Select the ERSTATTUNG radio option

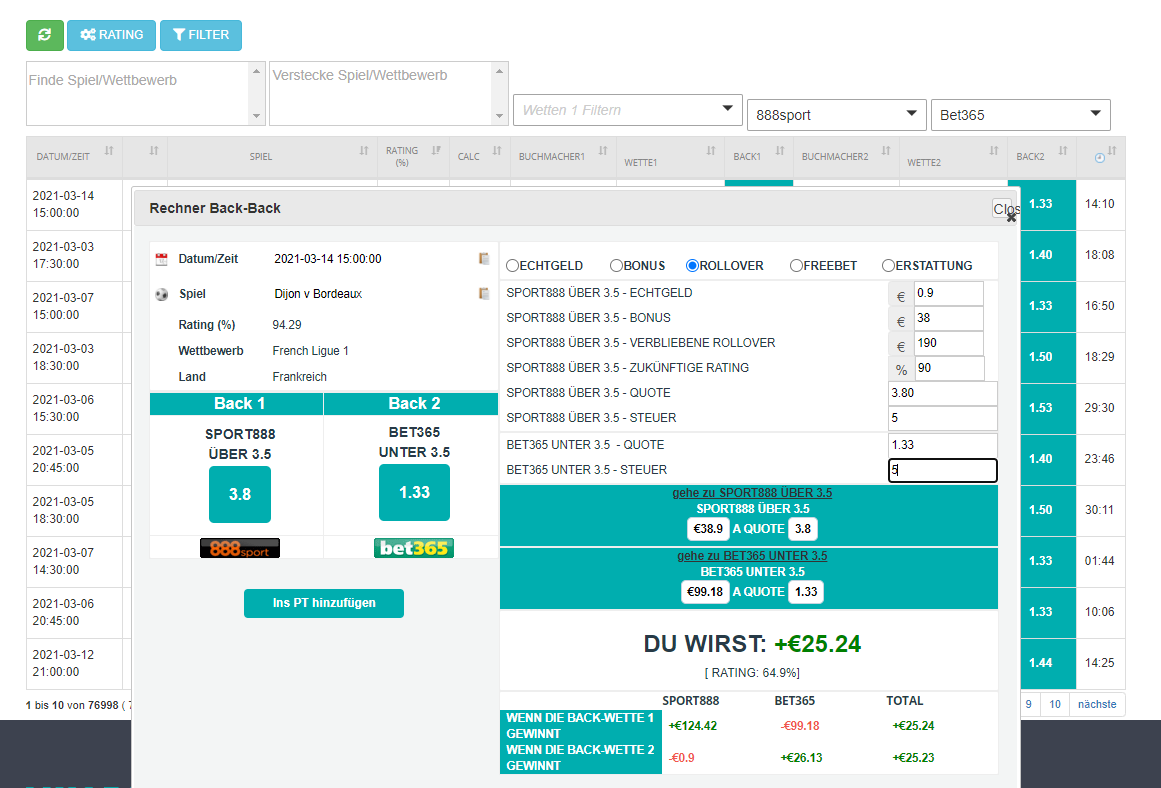(x=889, y=265)
